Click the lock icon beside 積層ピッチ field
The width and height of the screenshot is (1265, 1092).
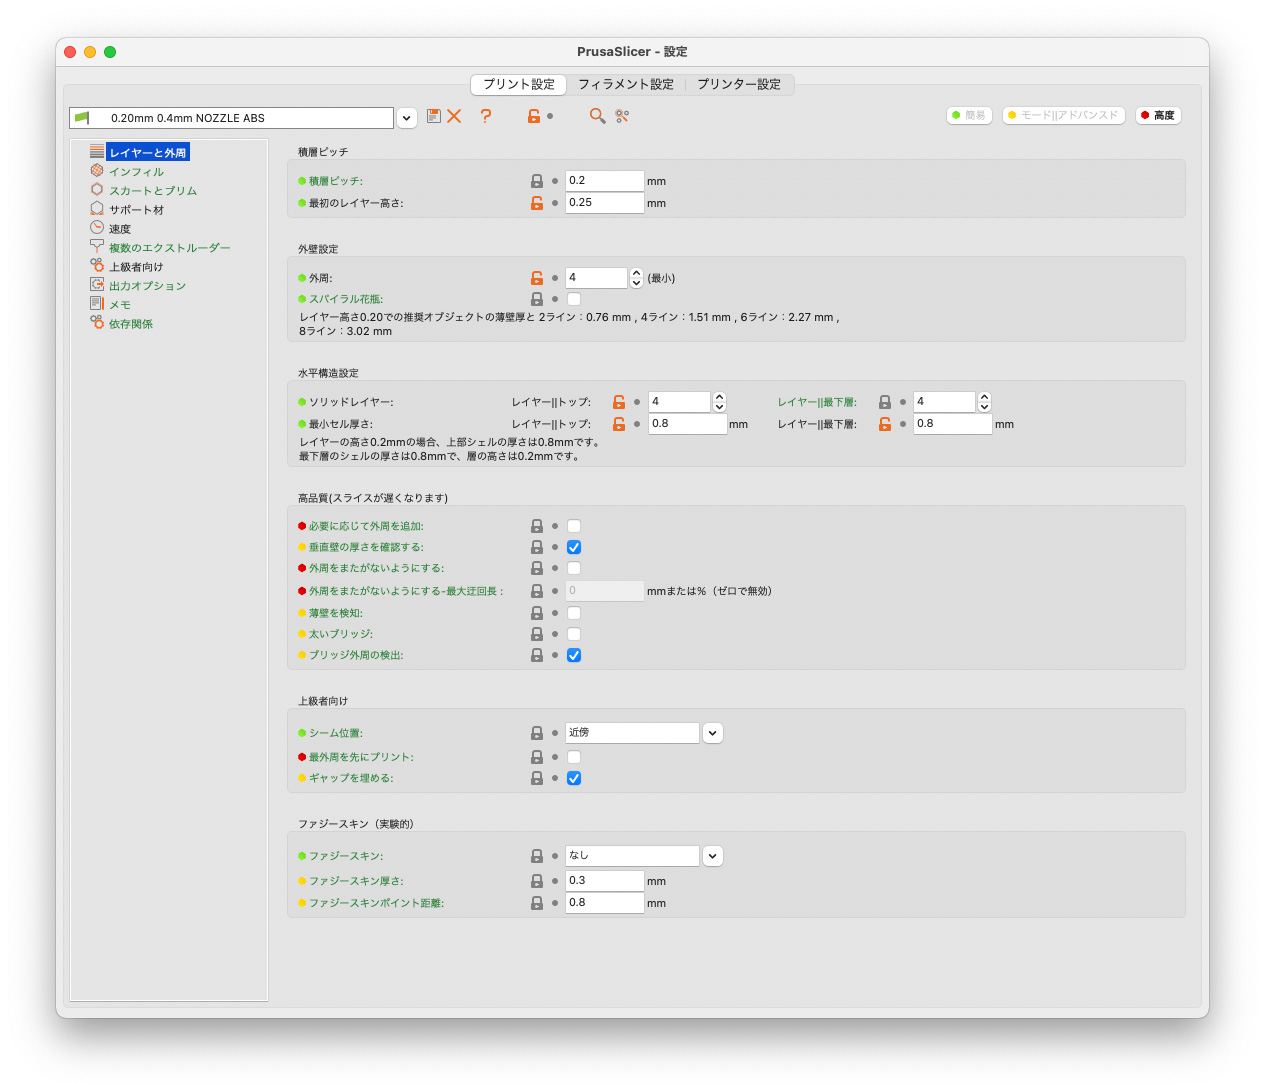pos(537,181)
